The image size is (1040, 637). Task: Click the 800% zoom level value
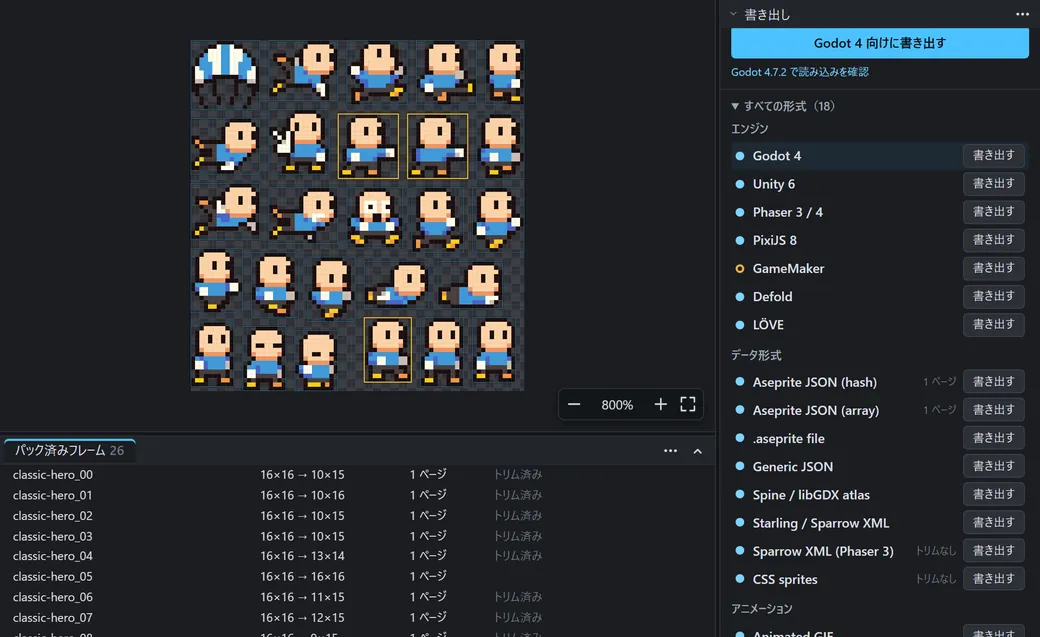[617, 405]
